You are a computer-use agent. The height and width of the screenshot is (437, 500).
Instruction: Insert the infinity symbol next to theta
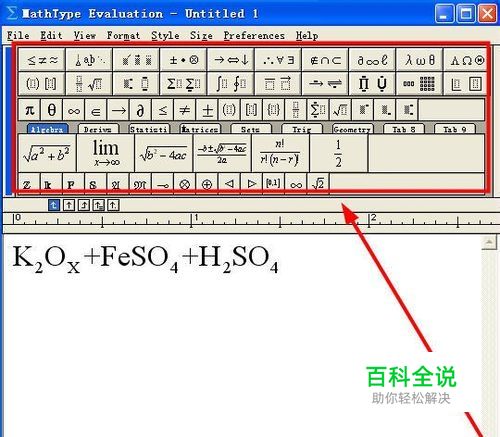[74, 110]
